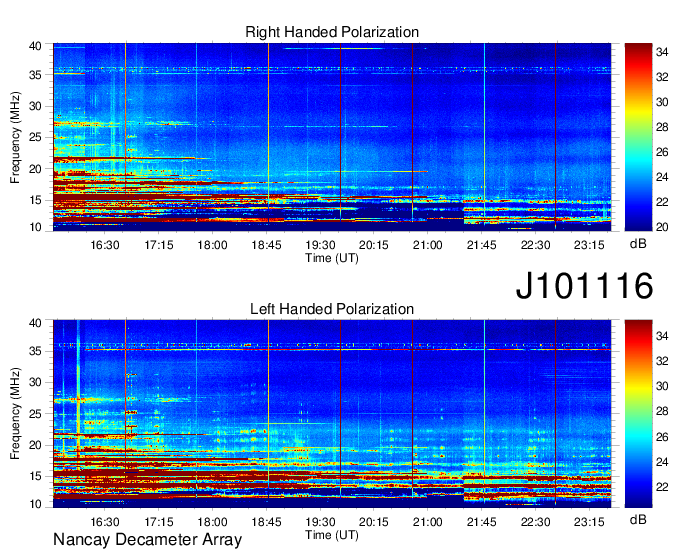Click the dB unit label of Right Handed color bar
Screen dimensions: 680x552
pos(638,244)
